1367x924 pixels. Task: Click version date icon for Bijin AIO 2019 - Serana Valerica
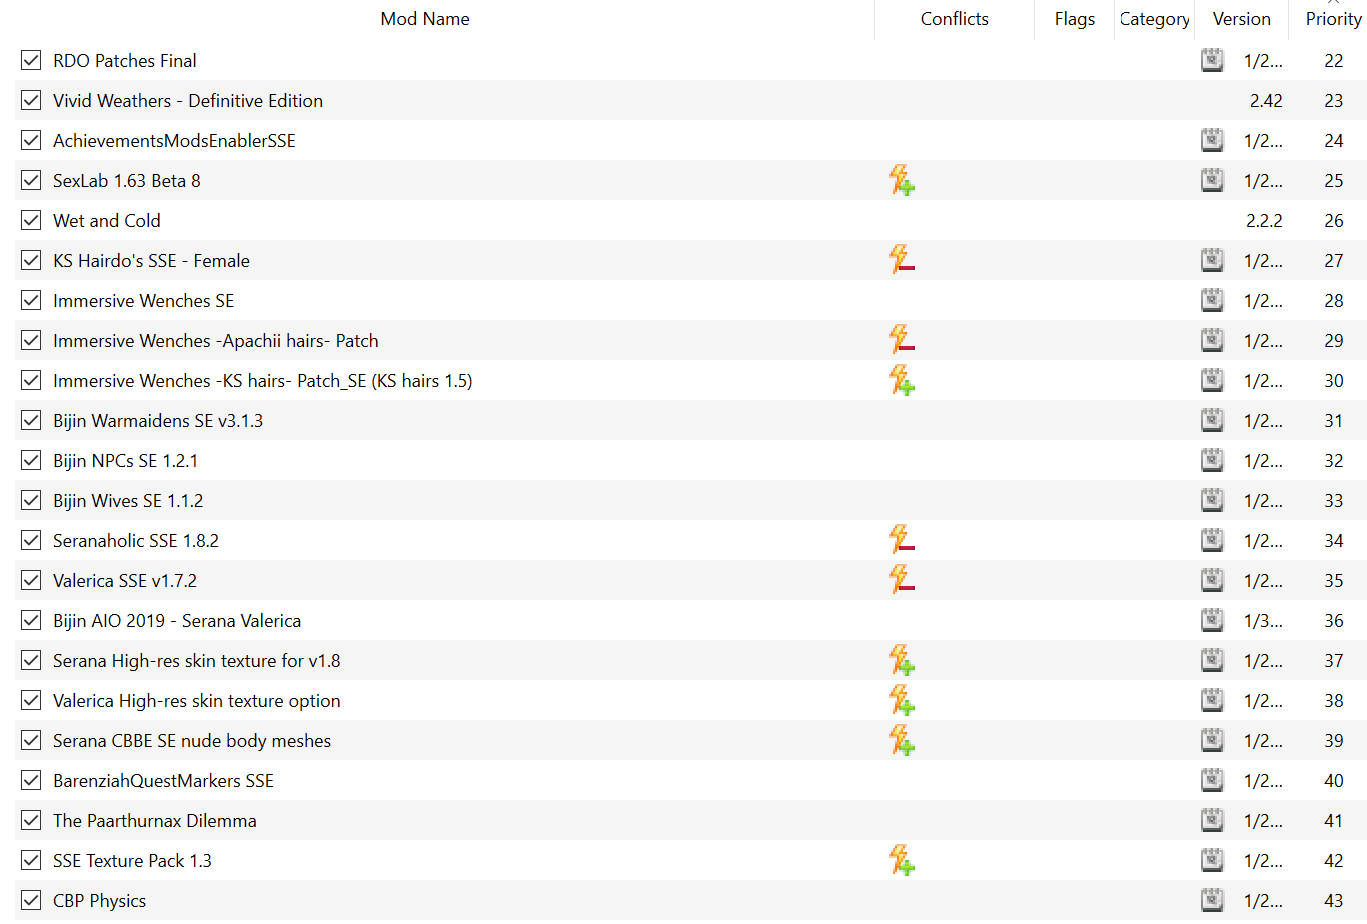[x=1212, y=620]
